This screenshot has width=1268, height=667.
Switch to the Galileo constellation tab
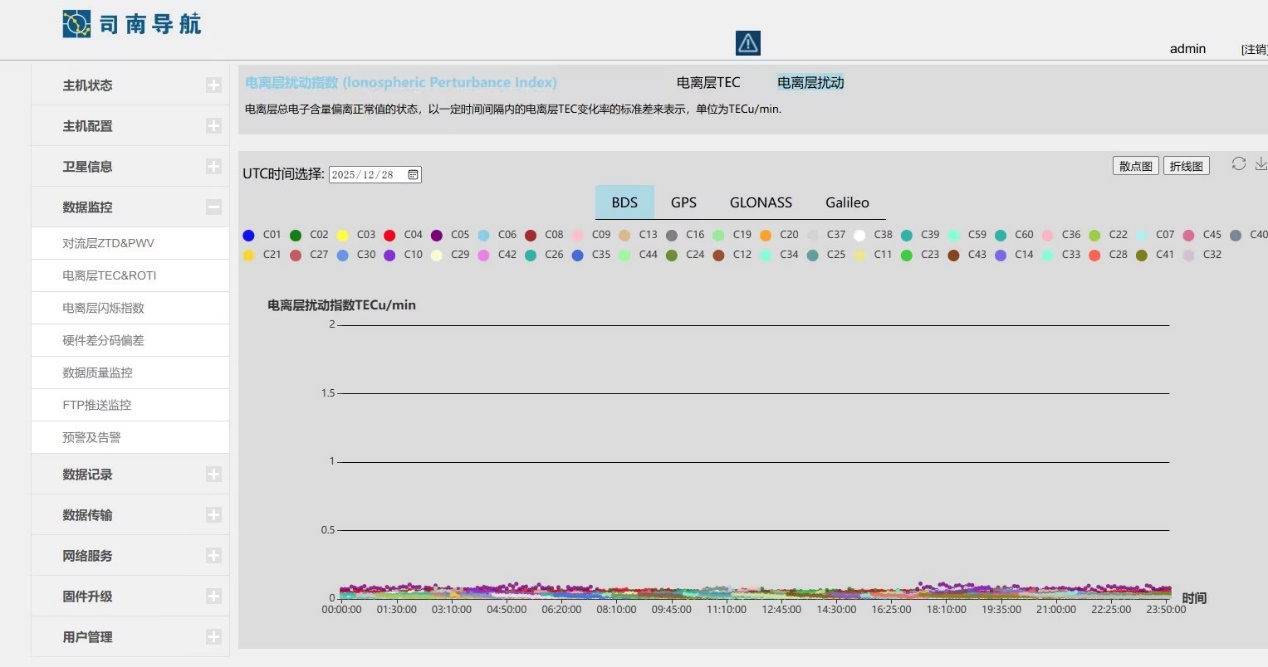847,202
